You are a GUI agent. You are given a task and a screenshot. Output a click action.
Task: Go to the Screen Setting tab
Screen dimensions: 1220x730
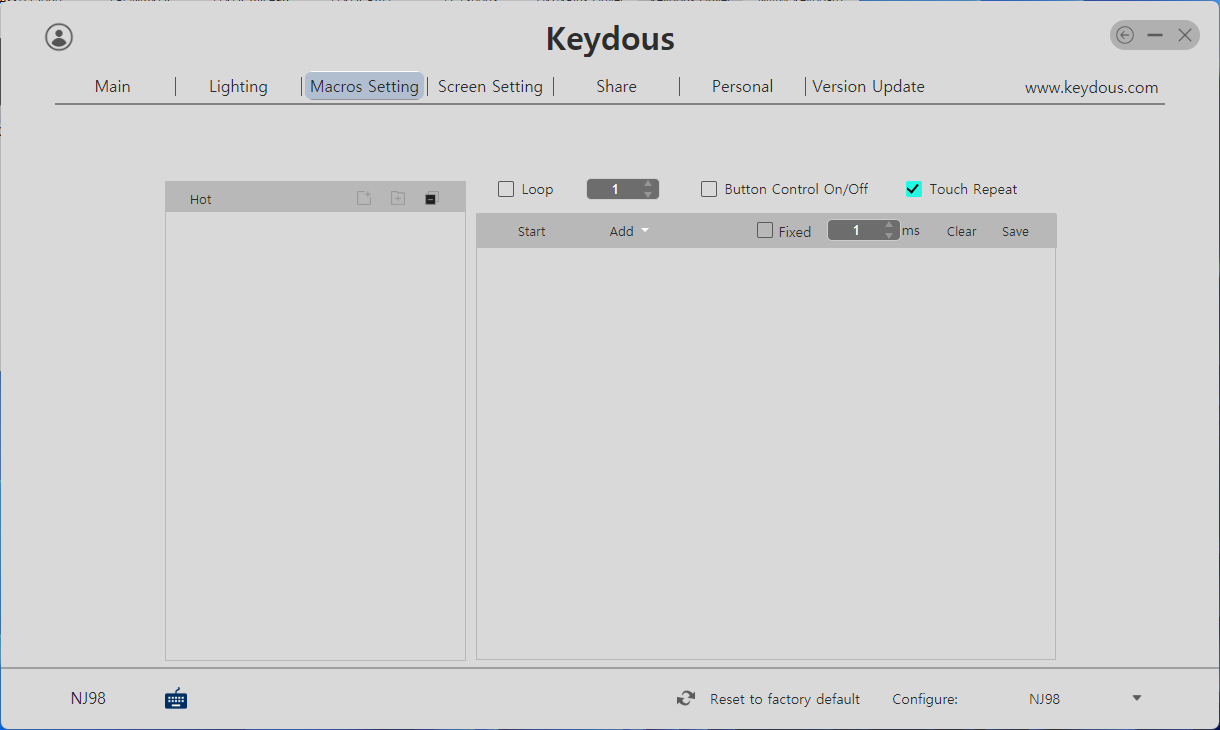point(490,86)
